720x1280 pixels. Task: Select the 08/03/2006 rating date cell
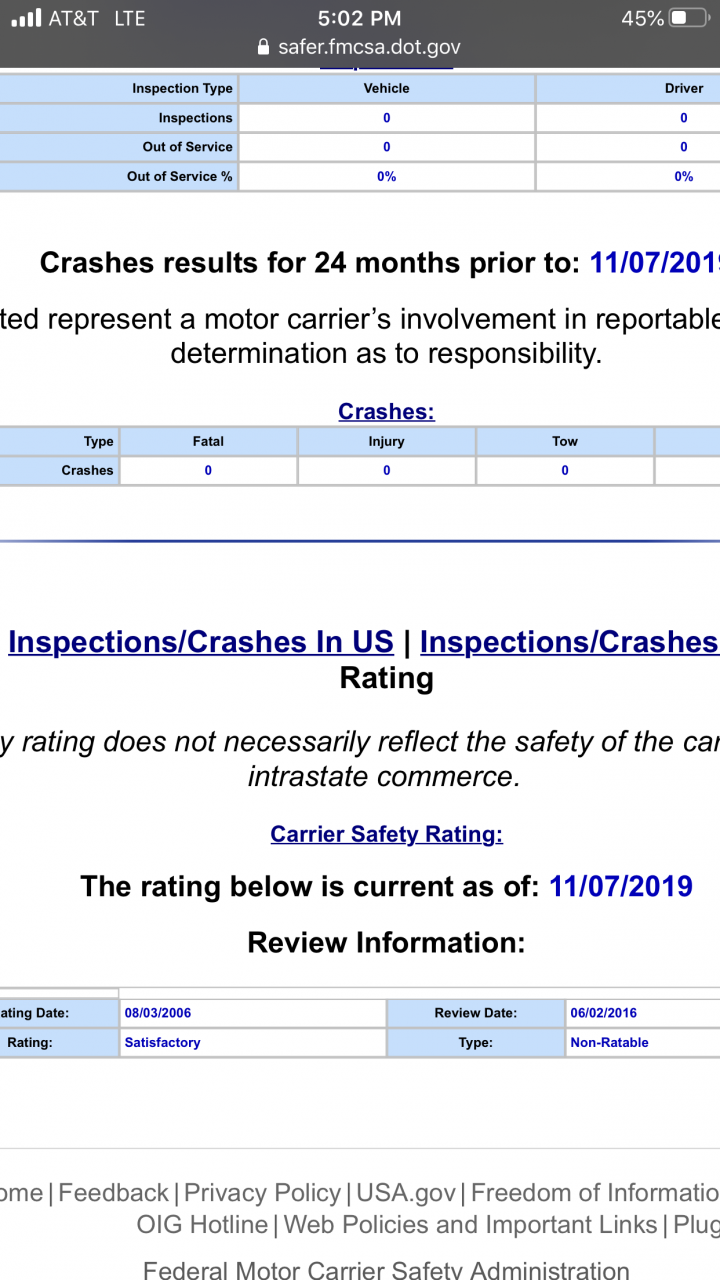(x=252, y=1013)
